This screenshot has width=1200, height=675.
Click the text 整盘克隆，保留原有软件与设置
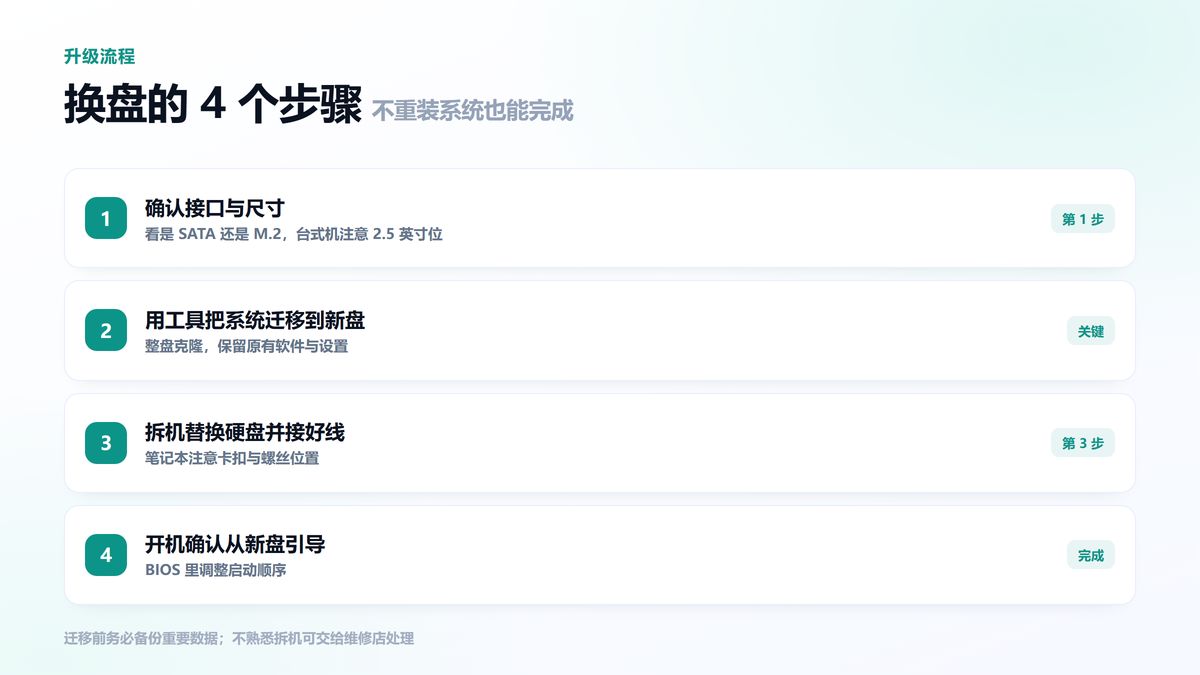tap(246, 346)
